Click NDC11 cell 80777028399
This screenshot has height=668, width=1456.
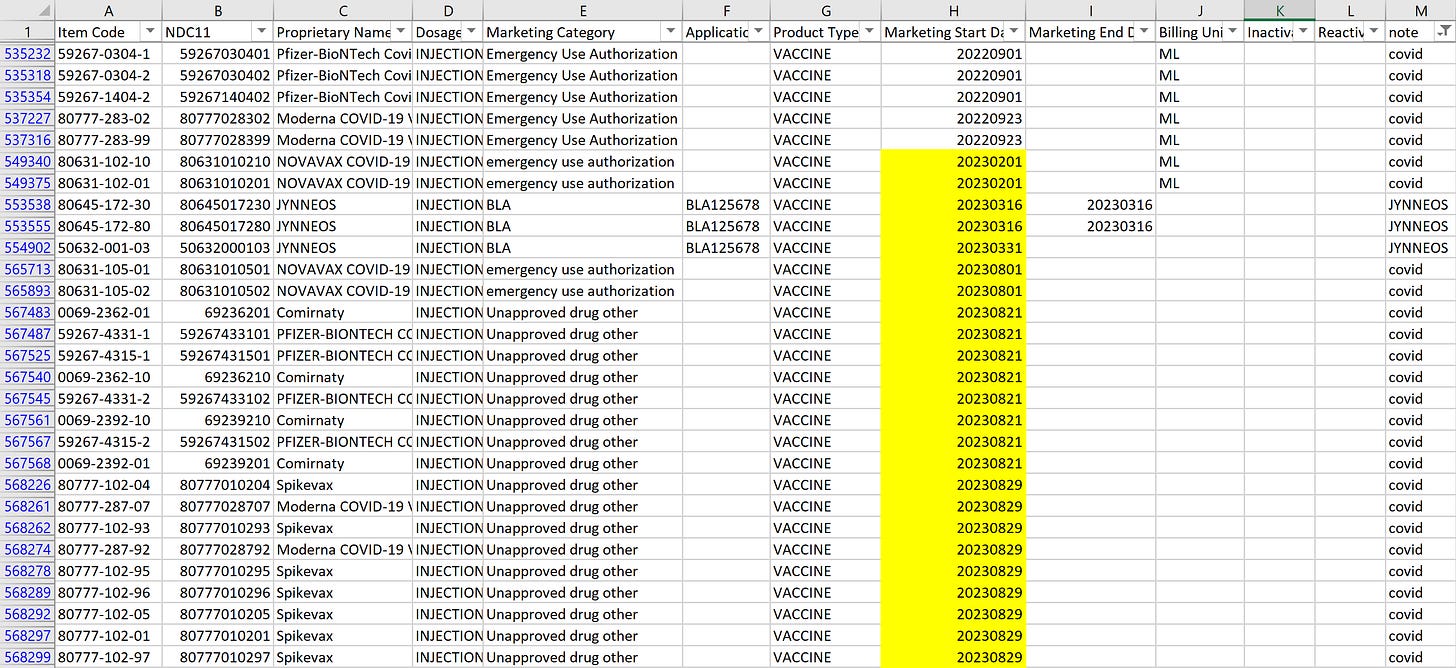pyautogui.click(x=218, y=140)
